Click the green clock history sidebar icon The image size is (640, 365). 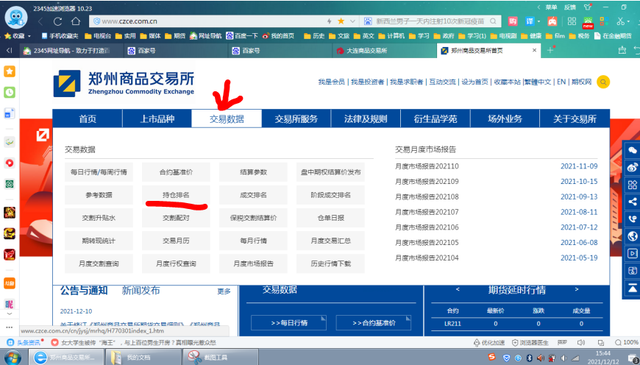click(9, 93)
